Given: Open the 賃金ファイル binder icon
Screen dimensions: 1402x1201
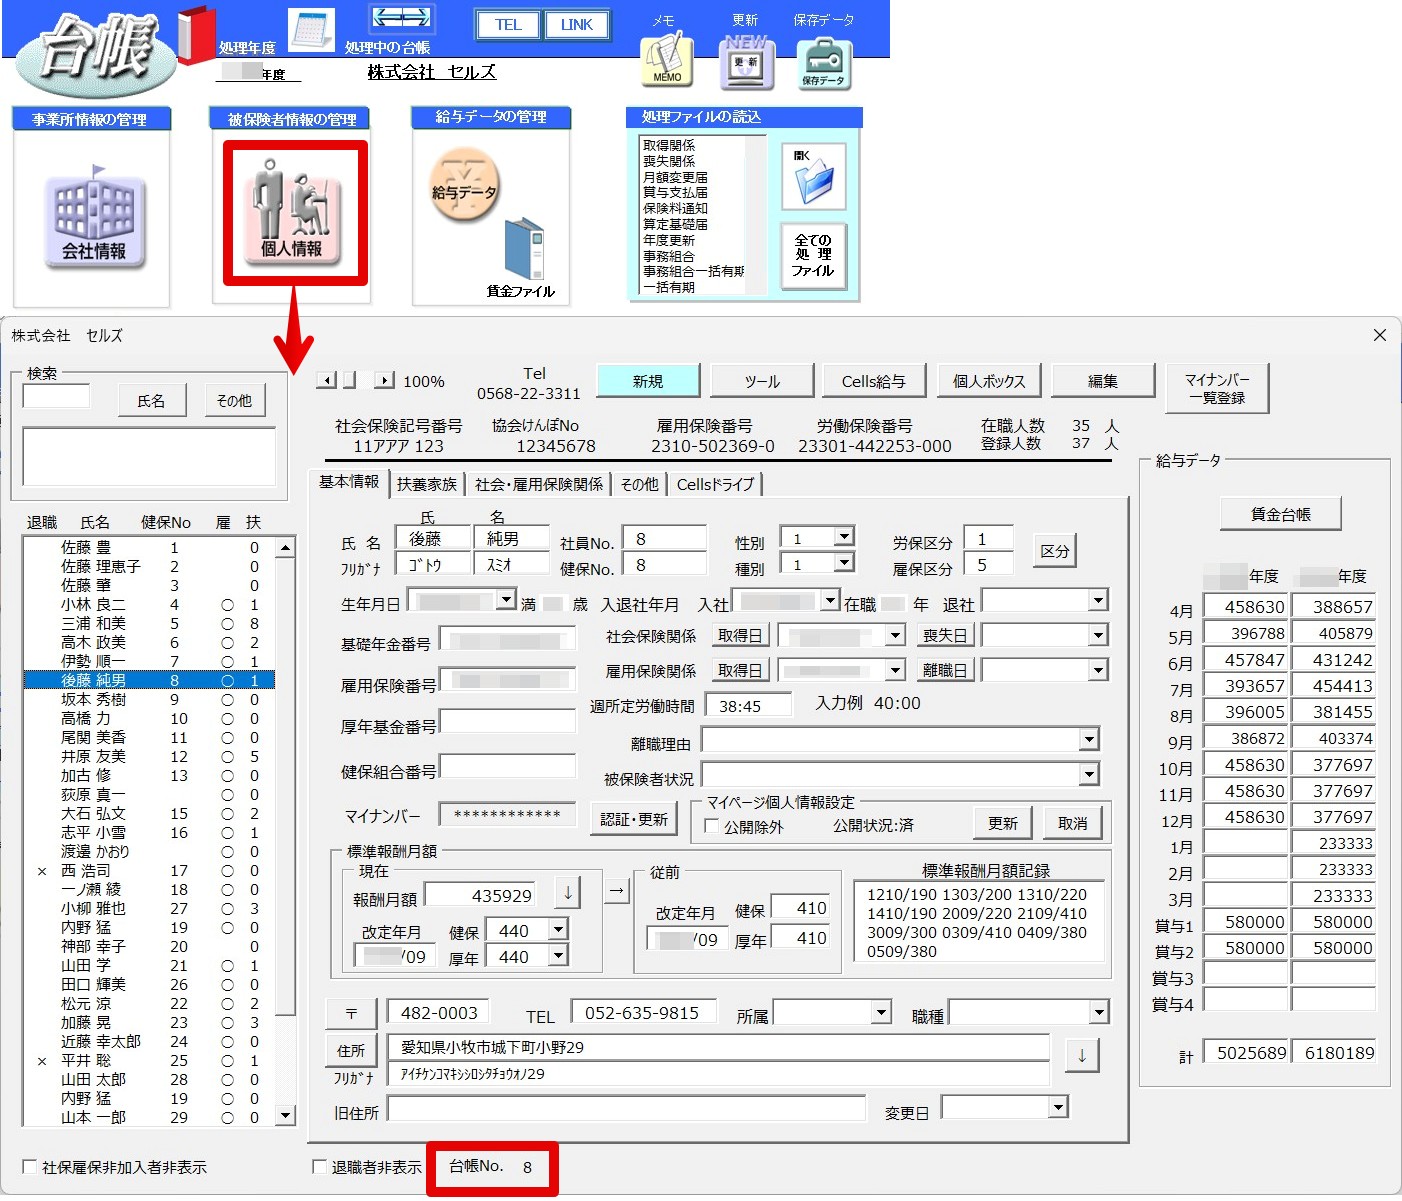Looking at the screenshot, I should pos(524,251).
